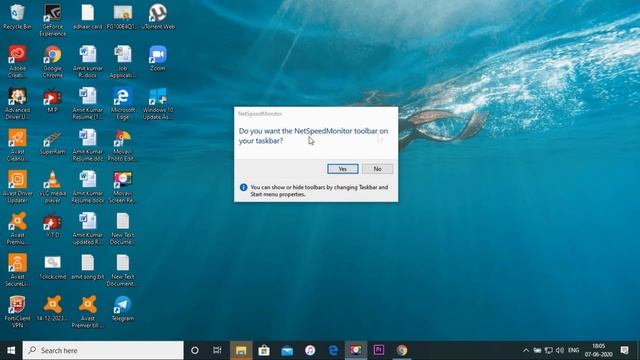640x360 pixels.
Task: Click No in the NetSpeedMonitor dialog
Action: pos(377,169)
